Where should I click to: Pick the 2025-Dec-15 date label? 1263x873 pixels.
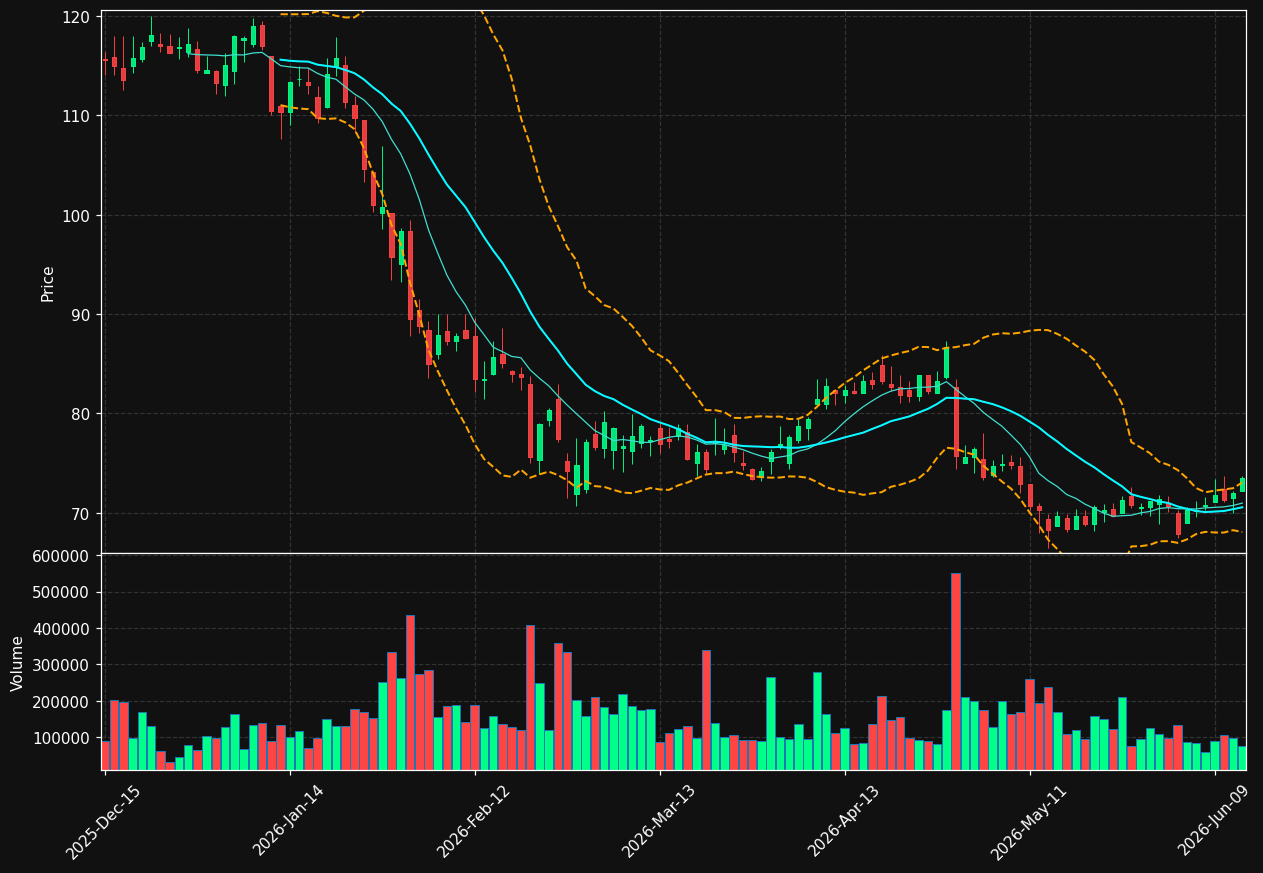pos(103,821)
